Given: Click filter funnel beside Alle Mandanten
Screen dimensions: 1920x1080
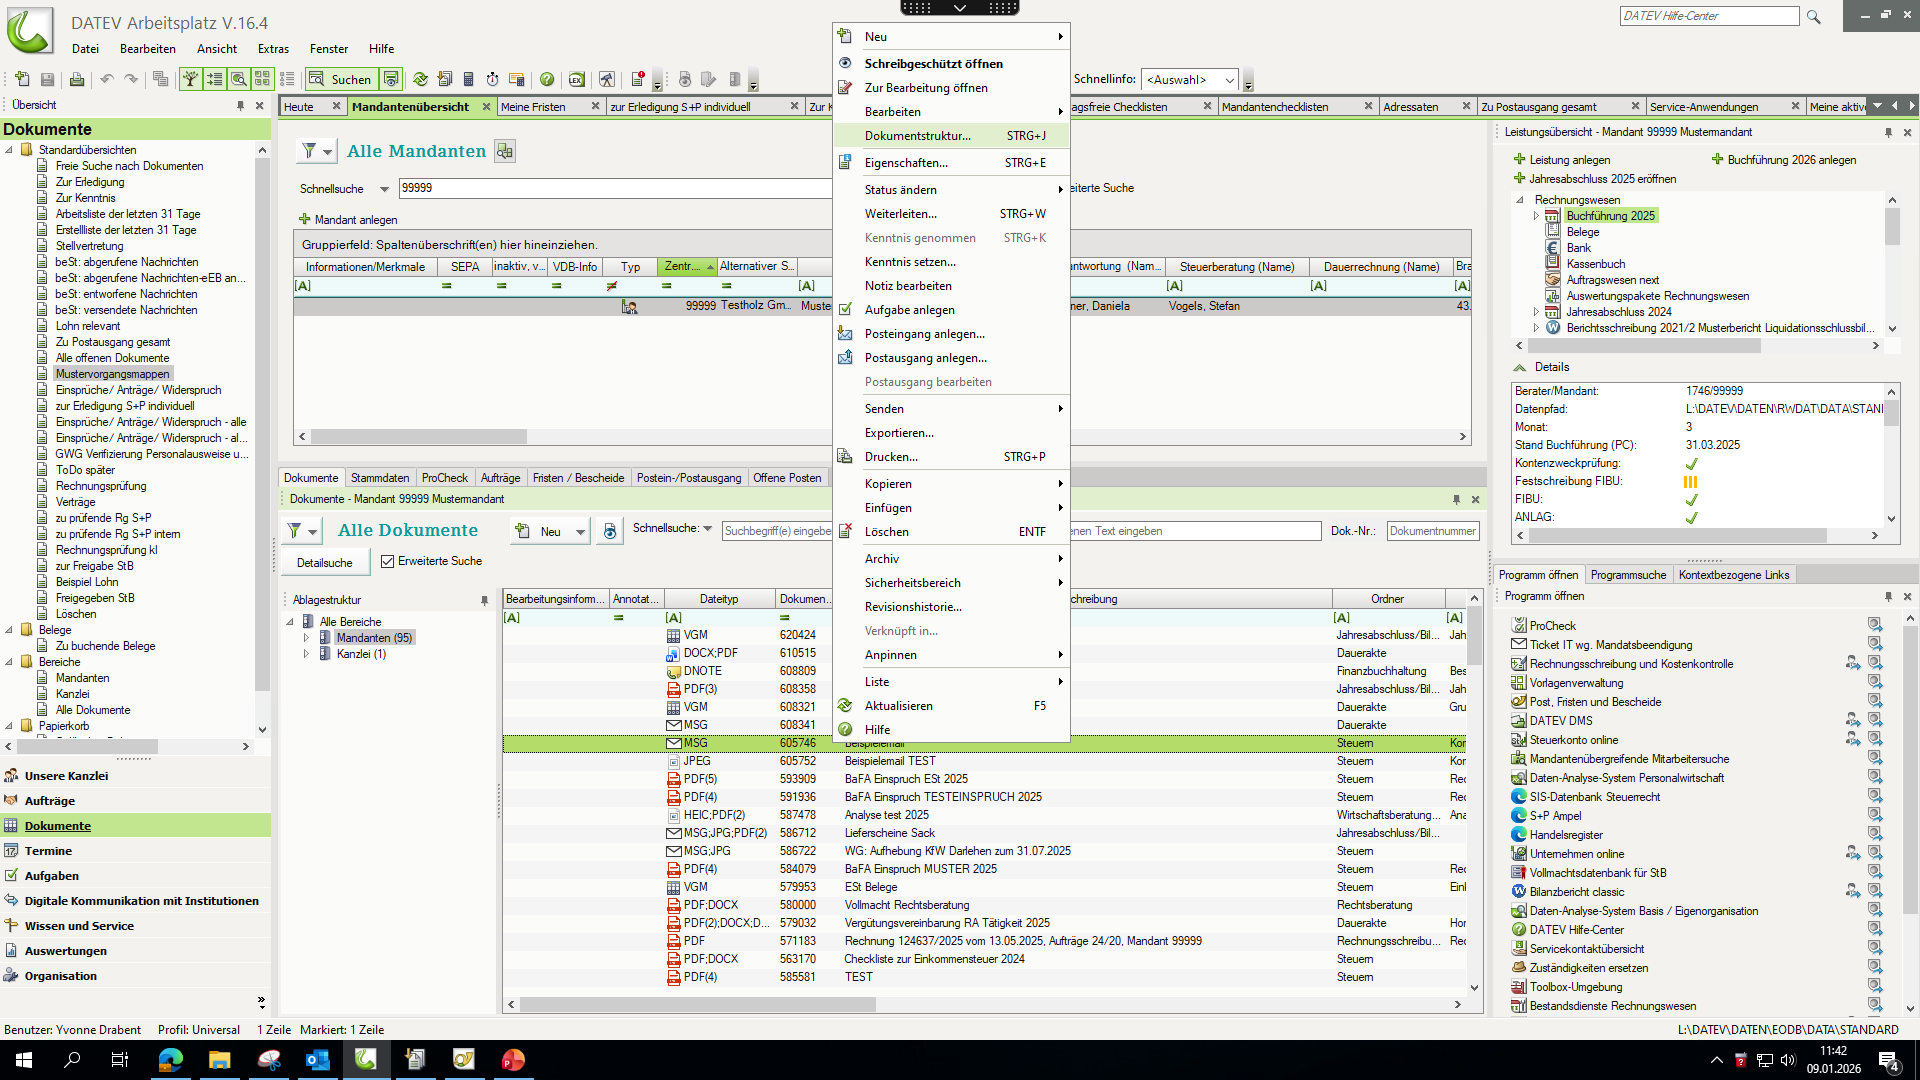Looking at the screenshot, I should [310, 151].
